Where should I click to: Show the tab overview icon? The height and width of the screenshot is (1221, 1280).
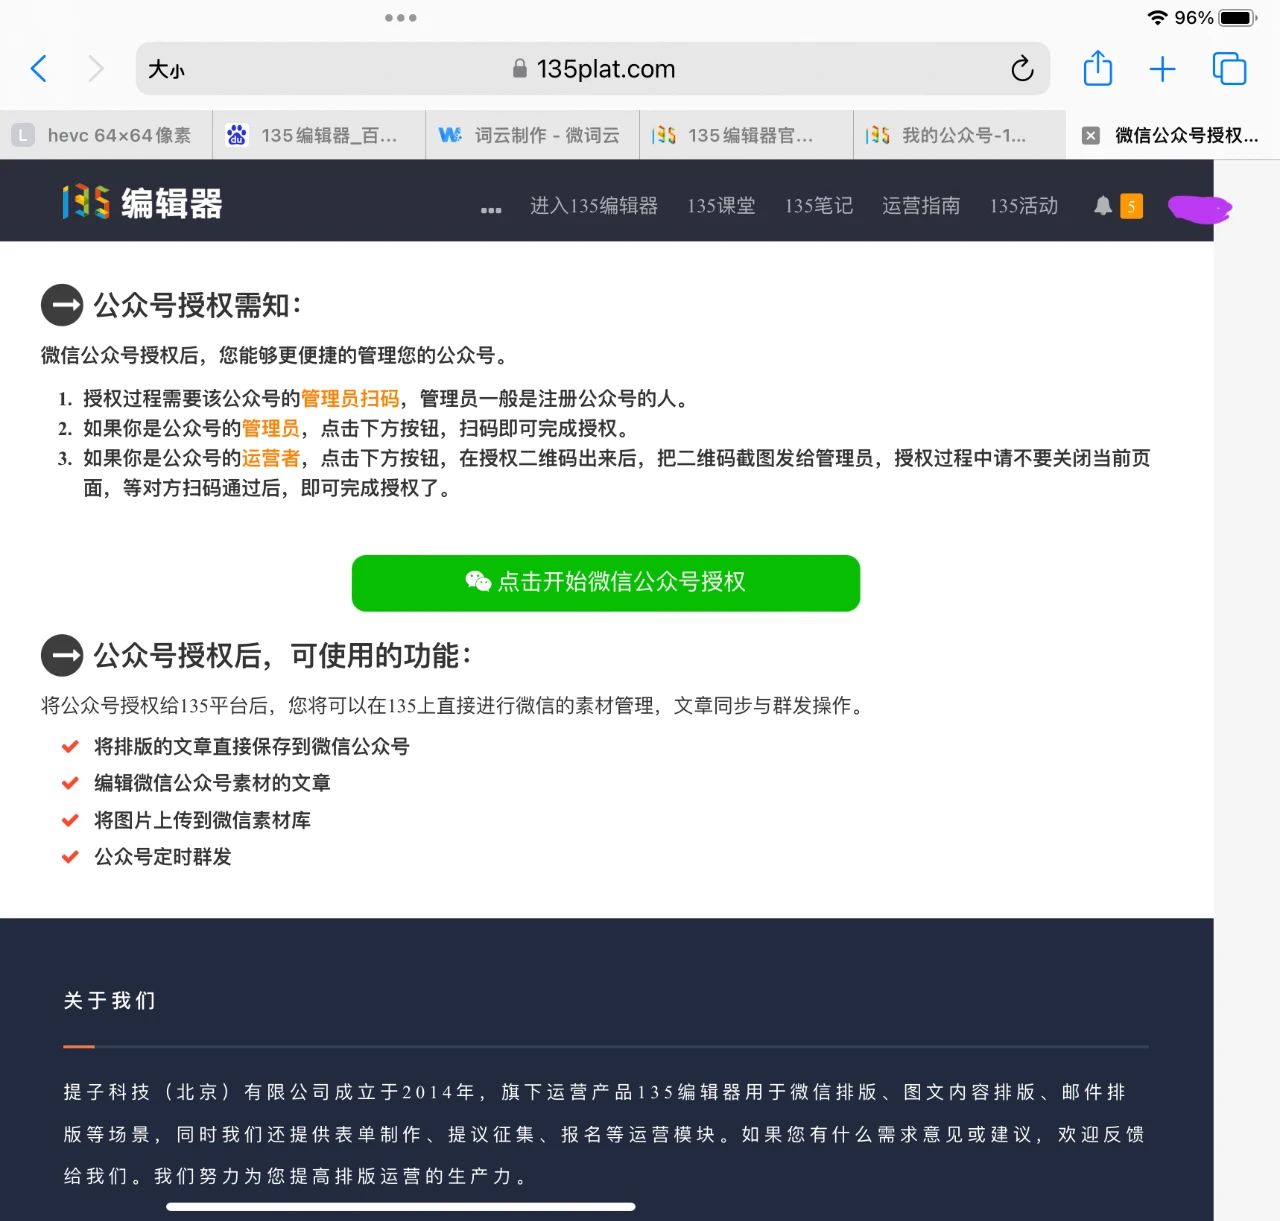click(1229, 69)
